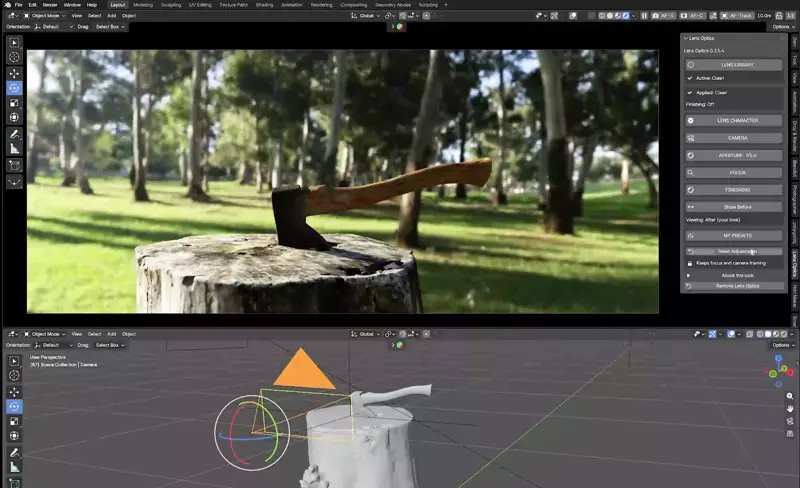Click the navigation axis gizmo in bottom viewport
Viewport: 800px width, 488px height.
click(x=779, y=371)
